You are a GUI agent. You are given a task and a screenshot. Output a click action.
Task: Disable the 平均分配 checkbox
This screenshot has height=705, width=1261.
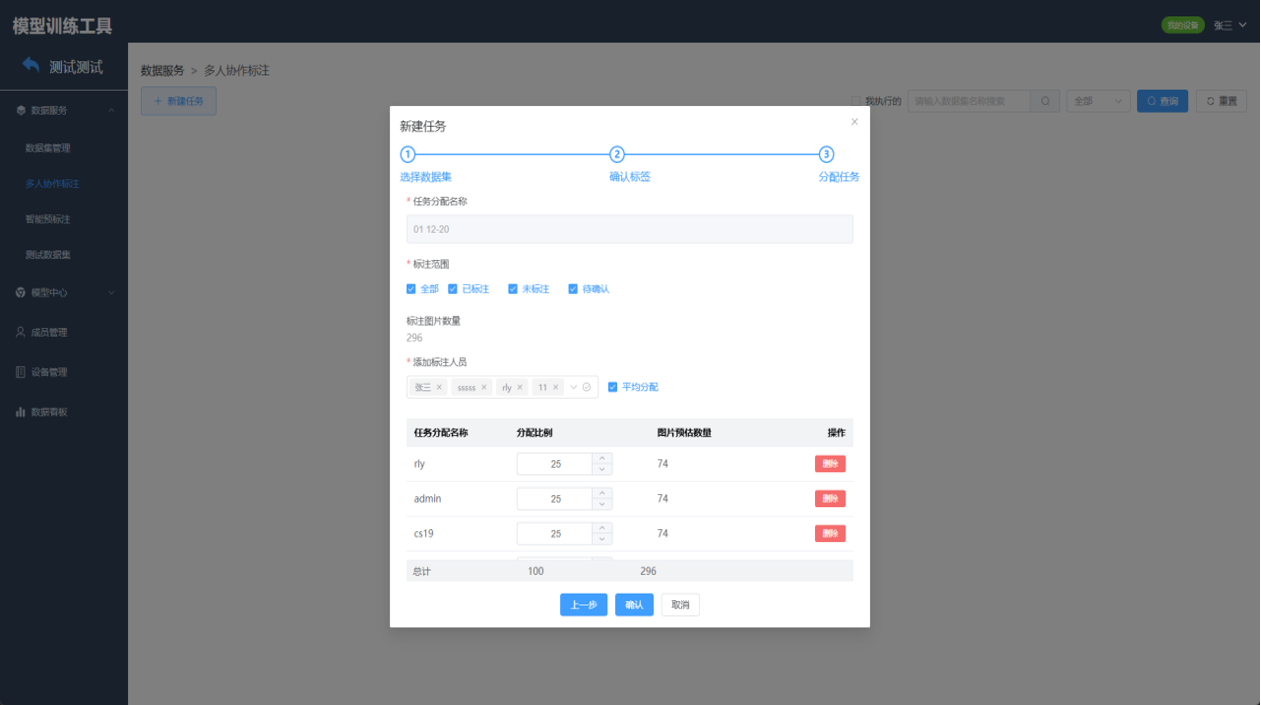613,387
